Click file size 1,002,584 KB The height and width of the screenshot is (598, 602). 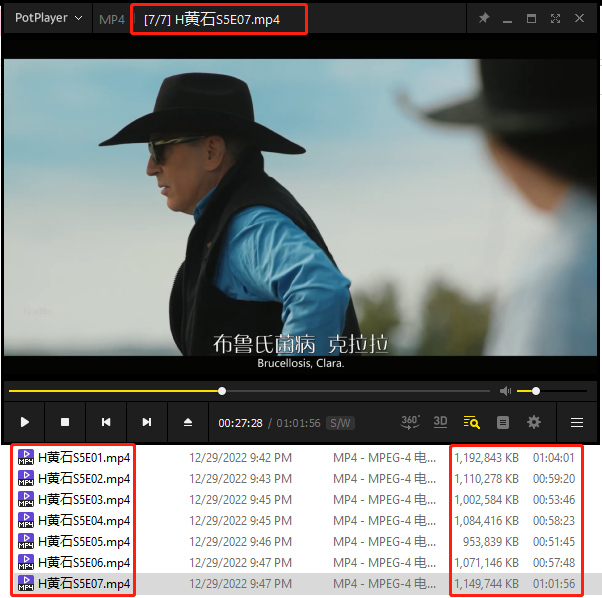click(x=486, y=500)
